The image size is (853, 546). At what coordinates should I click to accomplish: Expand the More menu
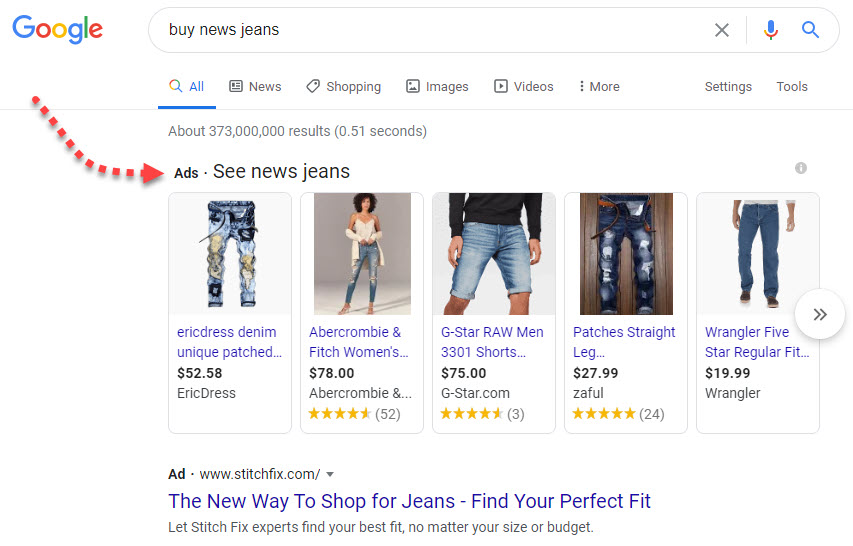[x=599, y=87]
